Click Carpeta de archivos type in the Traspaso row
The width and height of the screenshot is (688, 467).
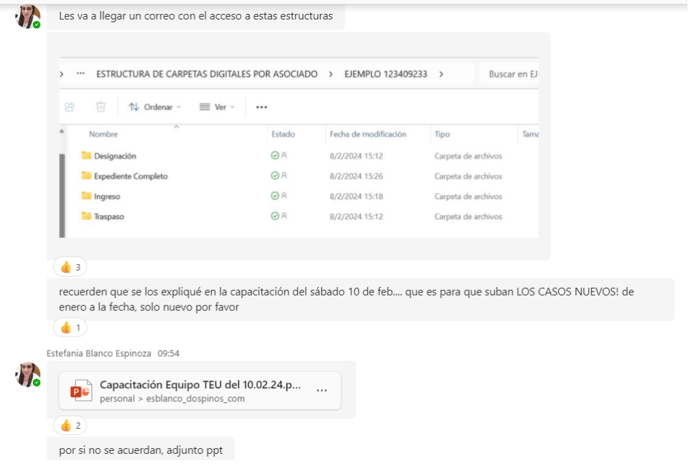click(x=468, y=216)
